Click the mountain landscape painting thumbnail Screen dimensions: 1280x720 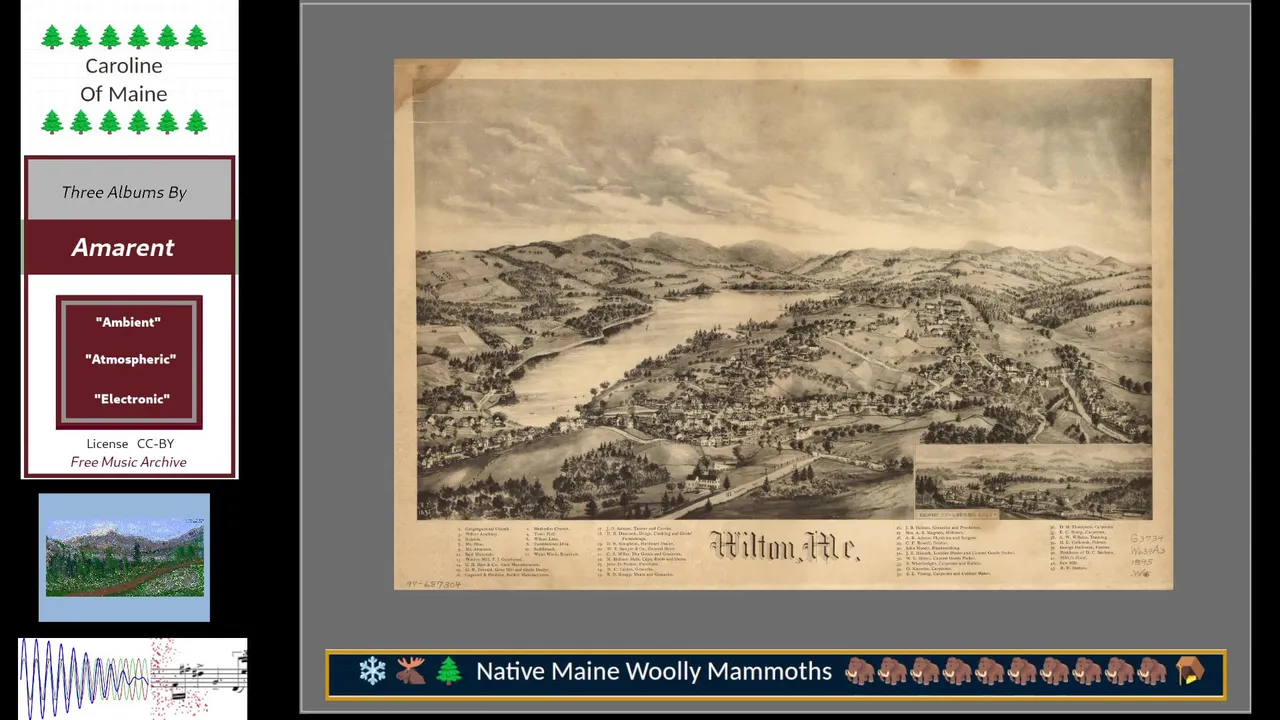pyautogui.click(x=124, y=557)
